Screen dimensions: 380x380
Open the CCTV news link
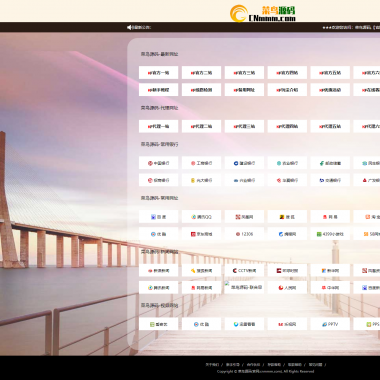[x=244, y=270]
